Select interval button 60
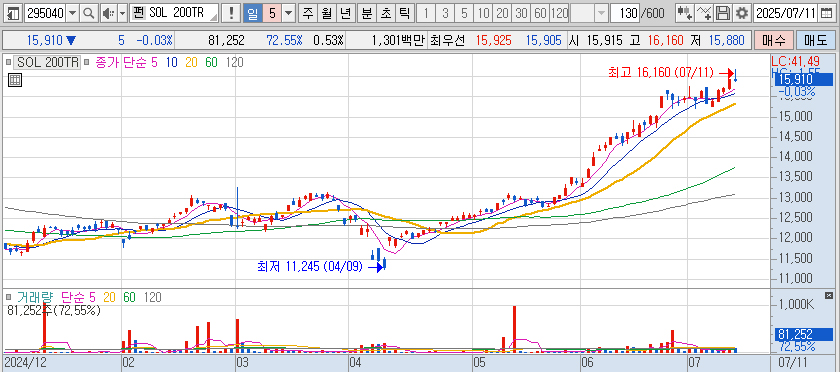The image size is (840, 372). (540, 13)
